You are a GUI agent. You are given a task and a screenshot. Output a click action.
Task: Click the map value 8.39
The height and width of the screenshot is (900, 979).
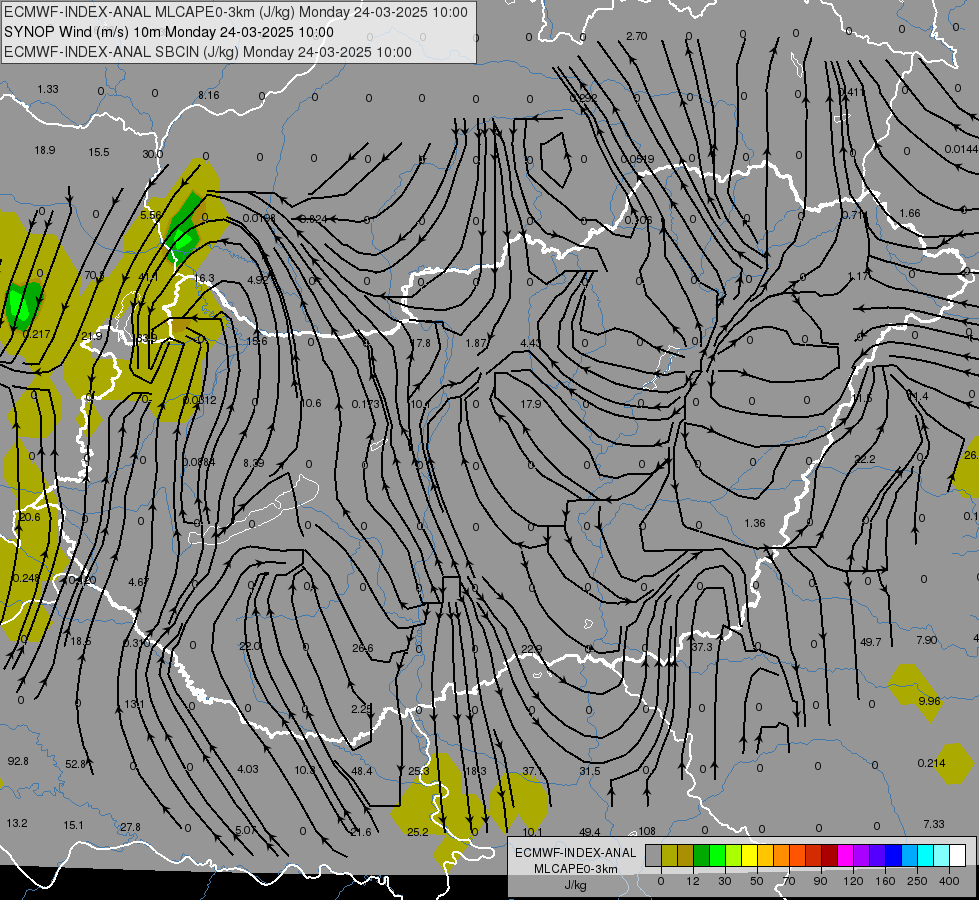(x=253, y=463)
